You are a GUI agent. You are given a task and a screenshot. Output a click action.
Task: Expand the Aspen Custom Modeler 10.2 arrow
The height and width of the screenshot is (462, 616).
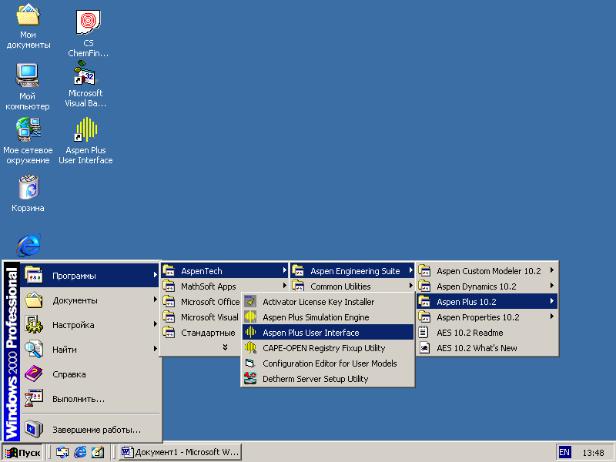tap(552, 270)
